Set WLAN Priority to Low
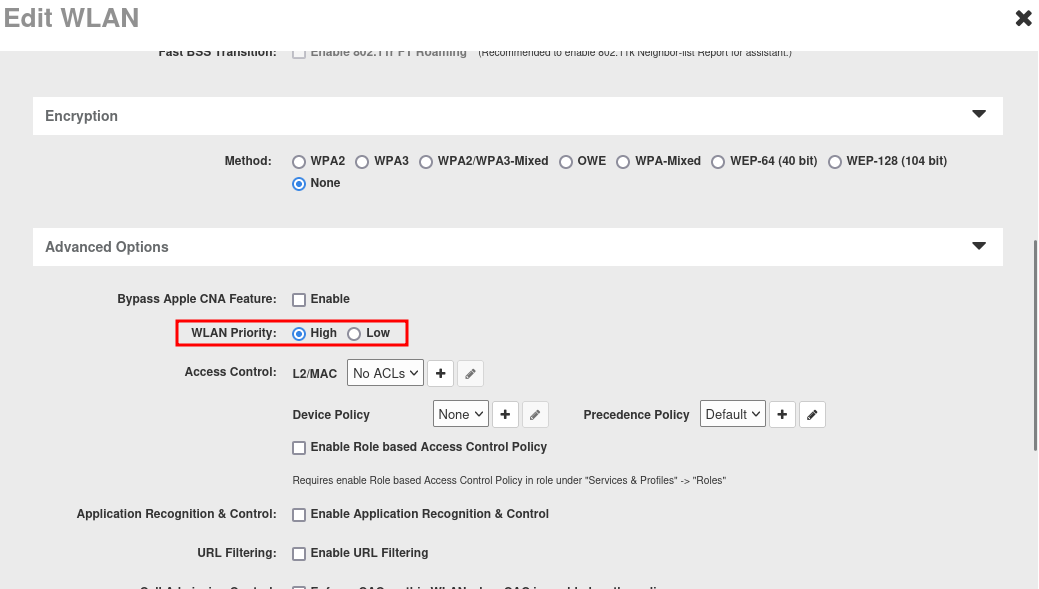1039x589 pixels. point(354,333)
